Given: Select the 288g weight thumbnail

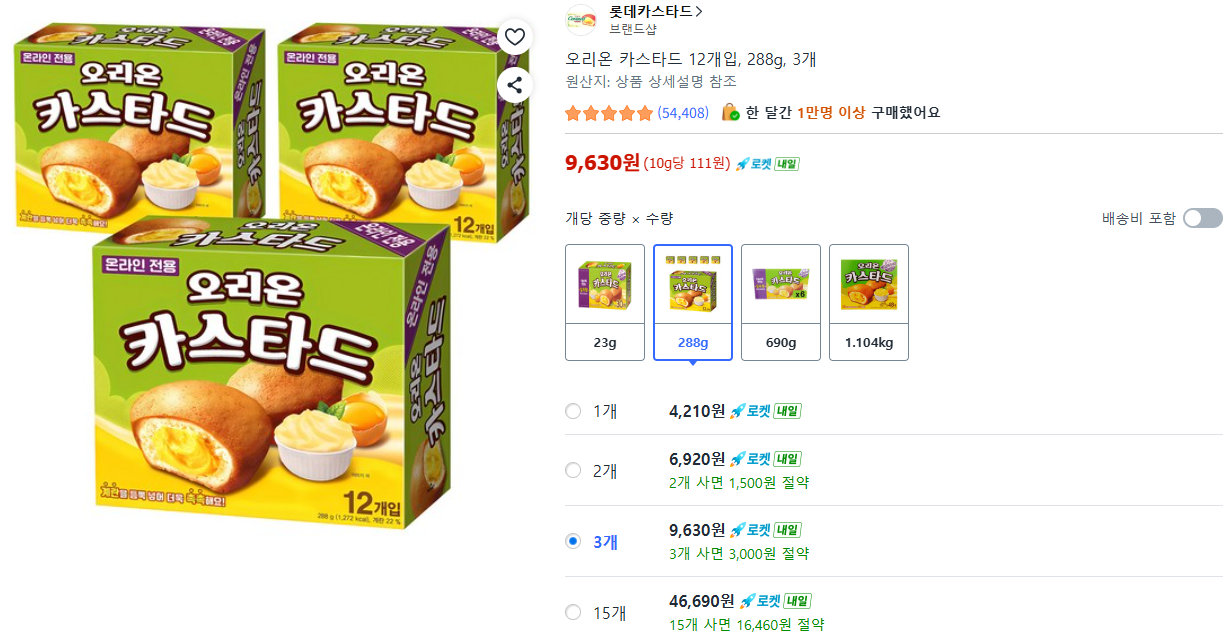Looking at the screenshot, I should coord(693,301).
